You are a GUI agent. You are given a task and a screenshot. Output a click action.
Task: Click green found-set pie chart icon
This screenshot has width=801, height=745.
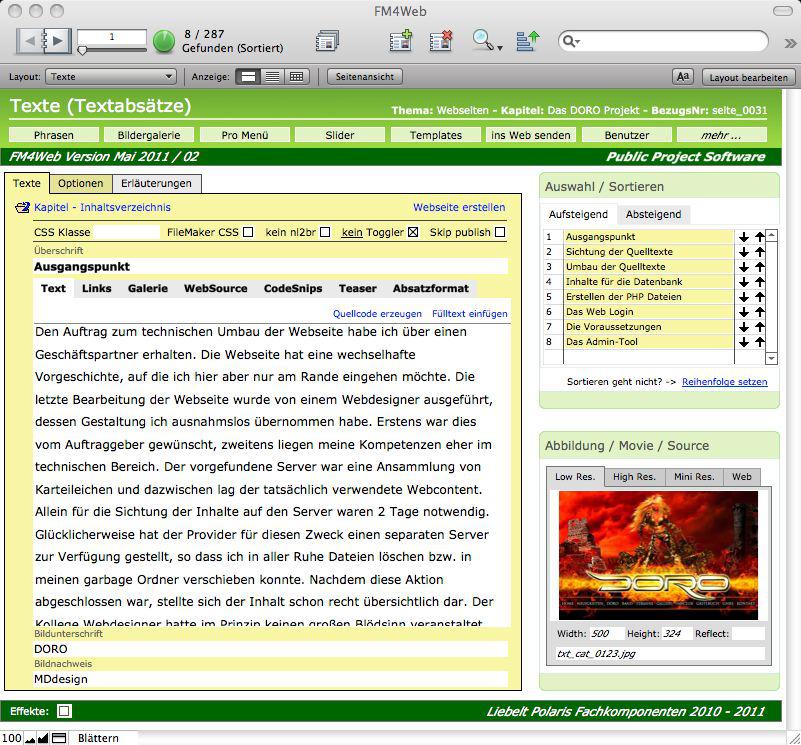tap(164, 41)
